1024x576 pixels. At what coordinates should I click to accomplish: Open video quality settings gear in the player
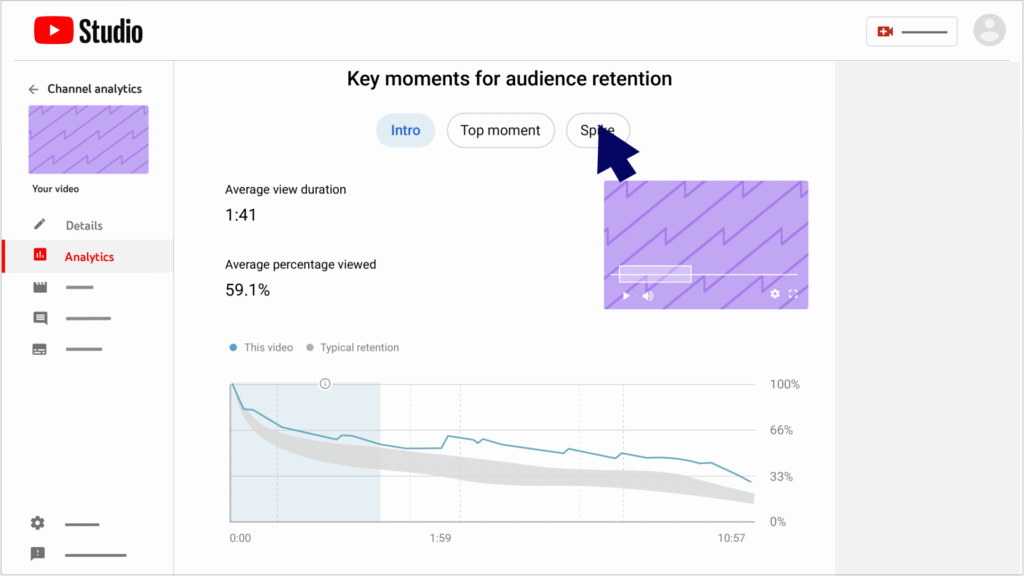[774, 294]
